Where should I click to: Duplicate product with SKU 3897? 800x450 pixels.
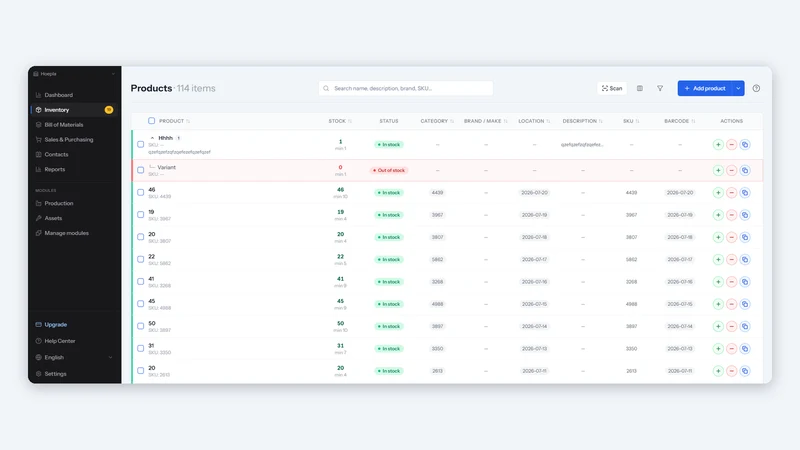click(745, 326)
